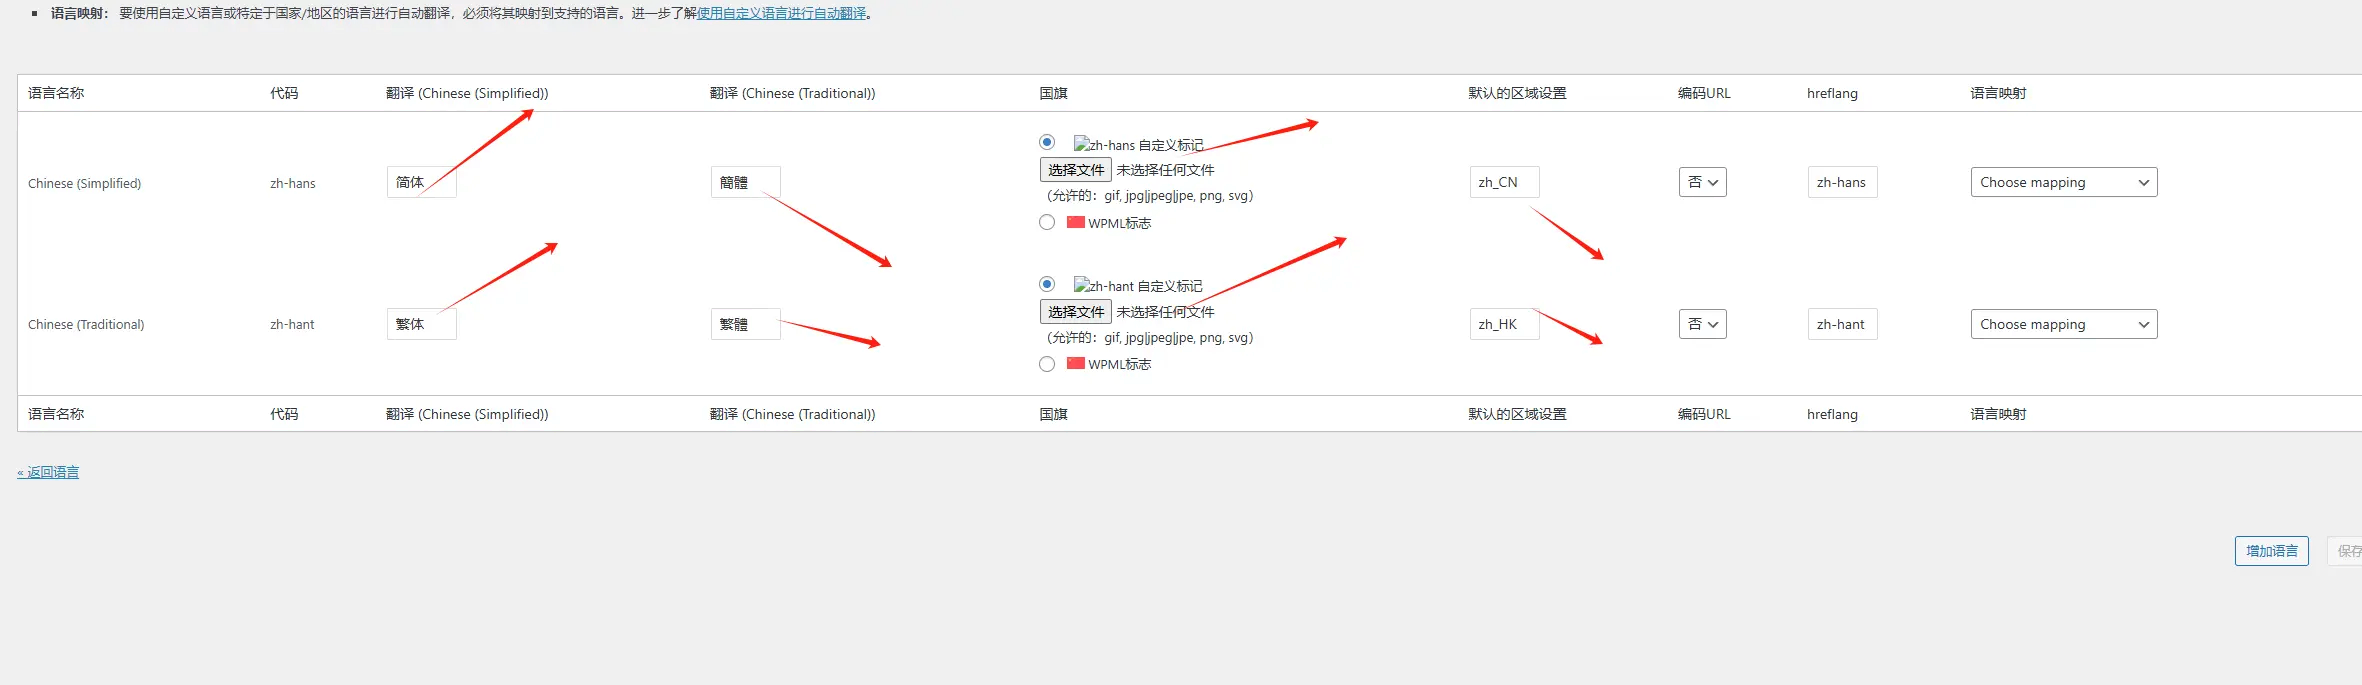The image size is (2362, 685).
Task: Click the 繁体 translation input field
Action: (x=422, y=324)
